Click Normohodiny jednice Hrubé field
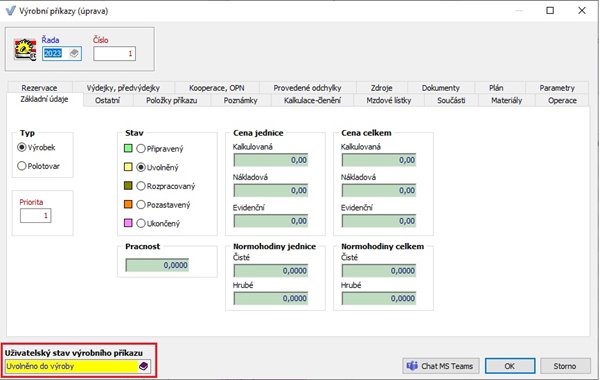600x380 pixels. click(271, 298)
